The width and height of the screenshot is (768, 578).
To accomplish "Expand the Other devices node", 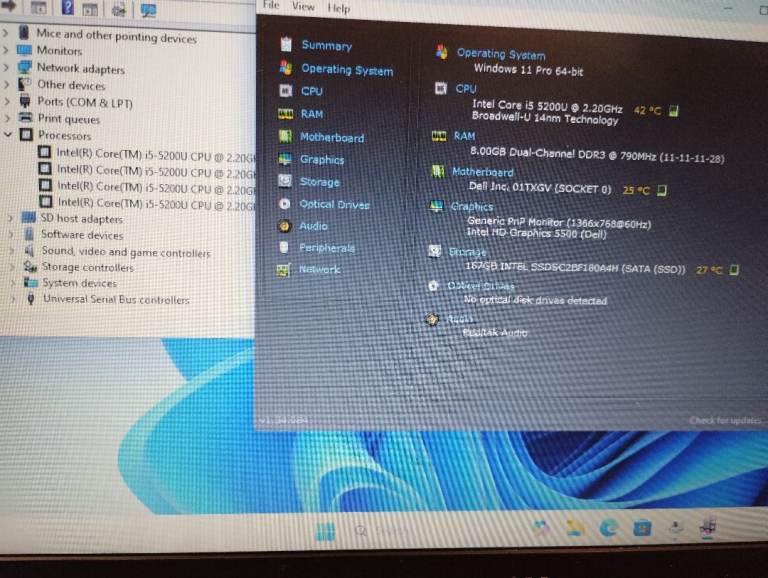I will click(x=6, y=84).
